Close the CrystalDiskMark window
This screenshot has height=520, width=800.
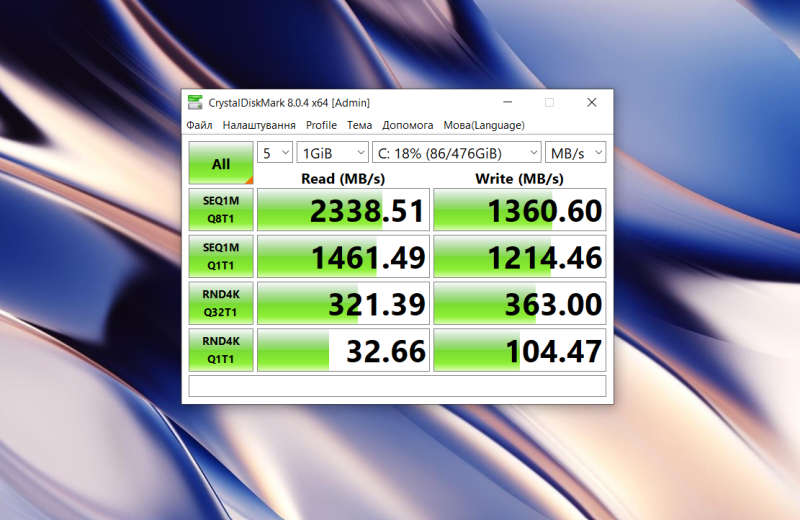pos(592,102)
